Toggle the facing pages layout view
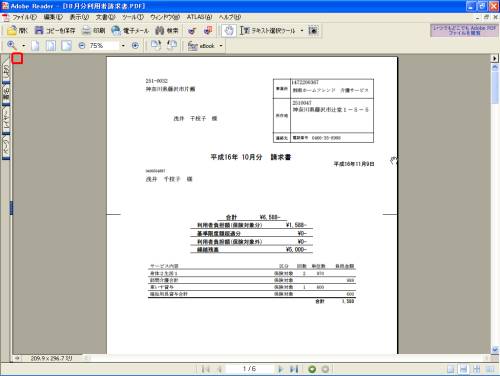The width and height of the screenshot is (500, 376). pyautogui.click(x=477, y=369)
